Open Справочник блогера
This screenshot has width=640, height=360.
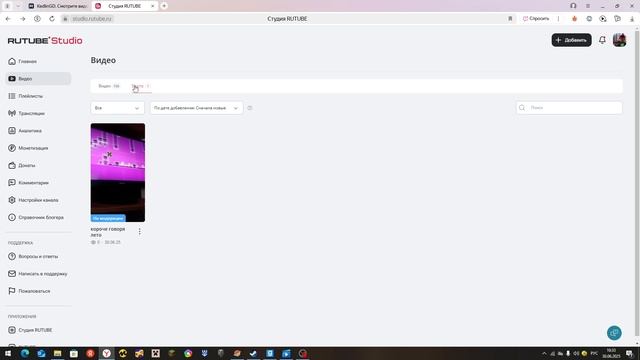click(36, 218)
